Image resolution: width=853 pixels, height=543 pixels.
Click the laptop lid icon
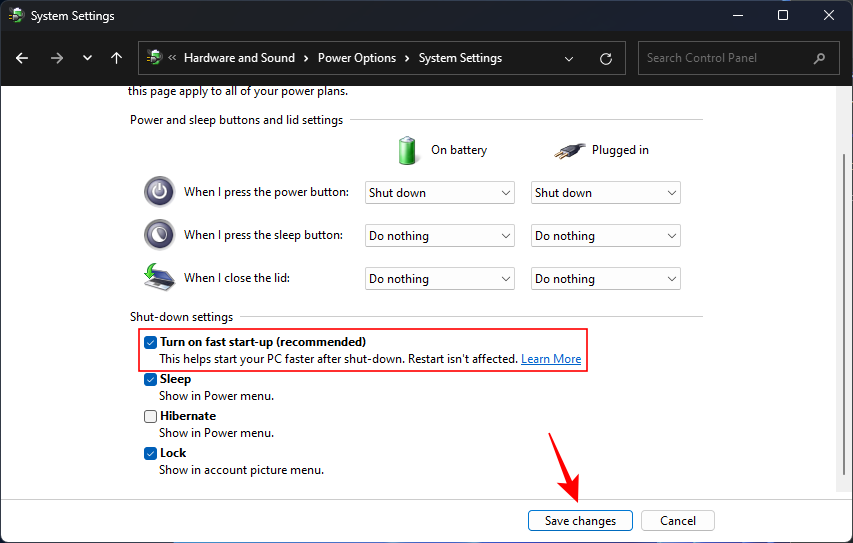tap(159, 277)
